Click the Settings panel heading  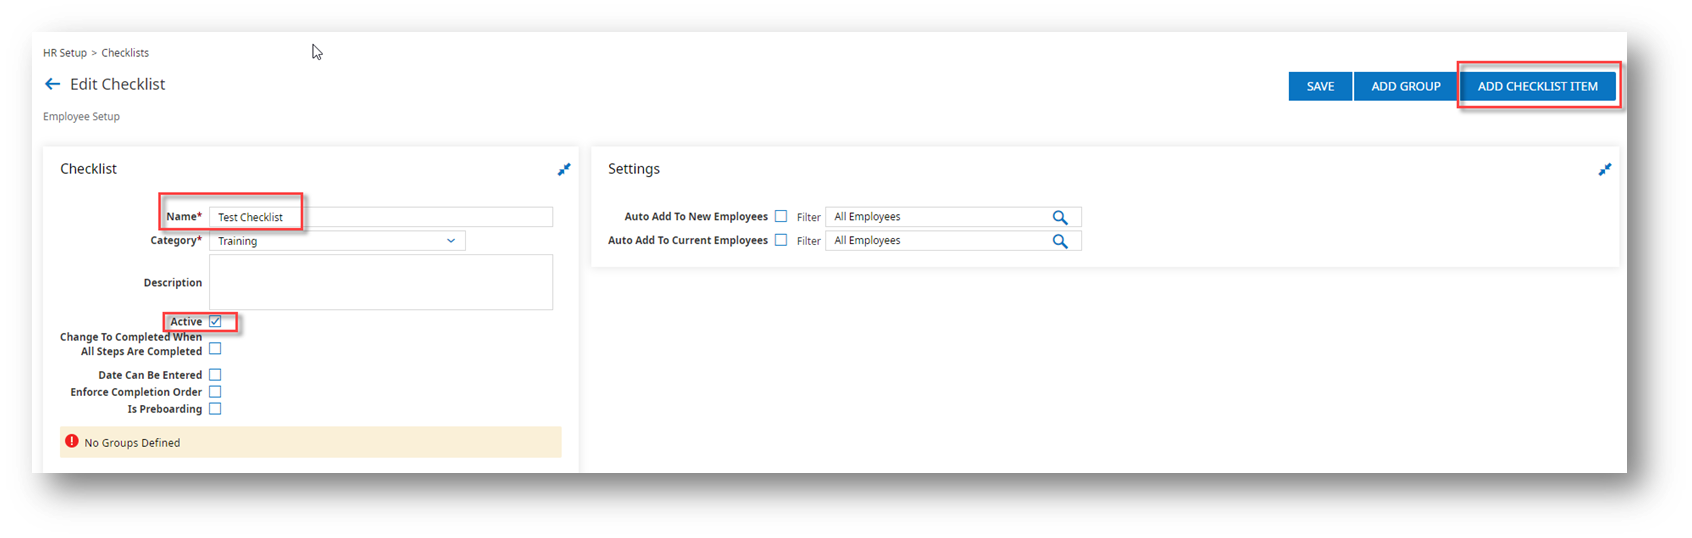tap(634, 169)
